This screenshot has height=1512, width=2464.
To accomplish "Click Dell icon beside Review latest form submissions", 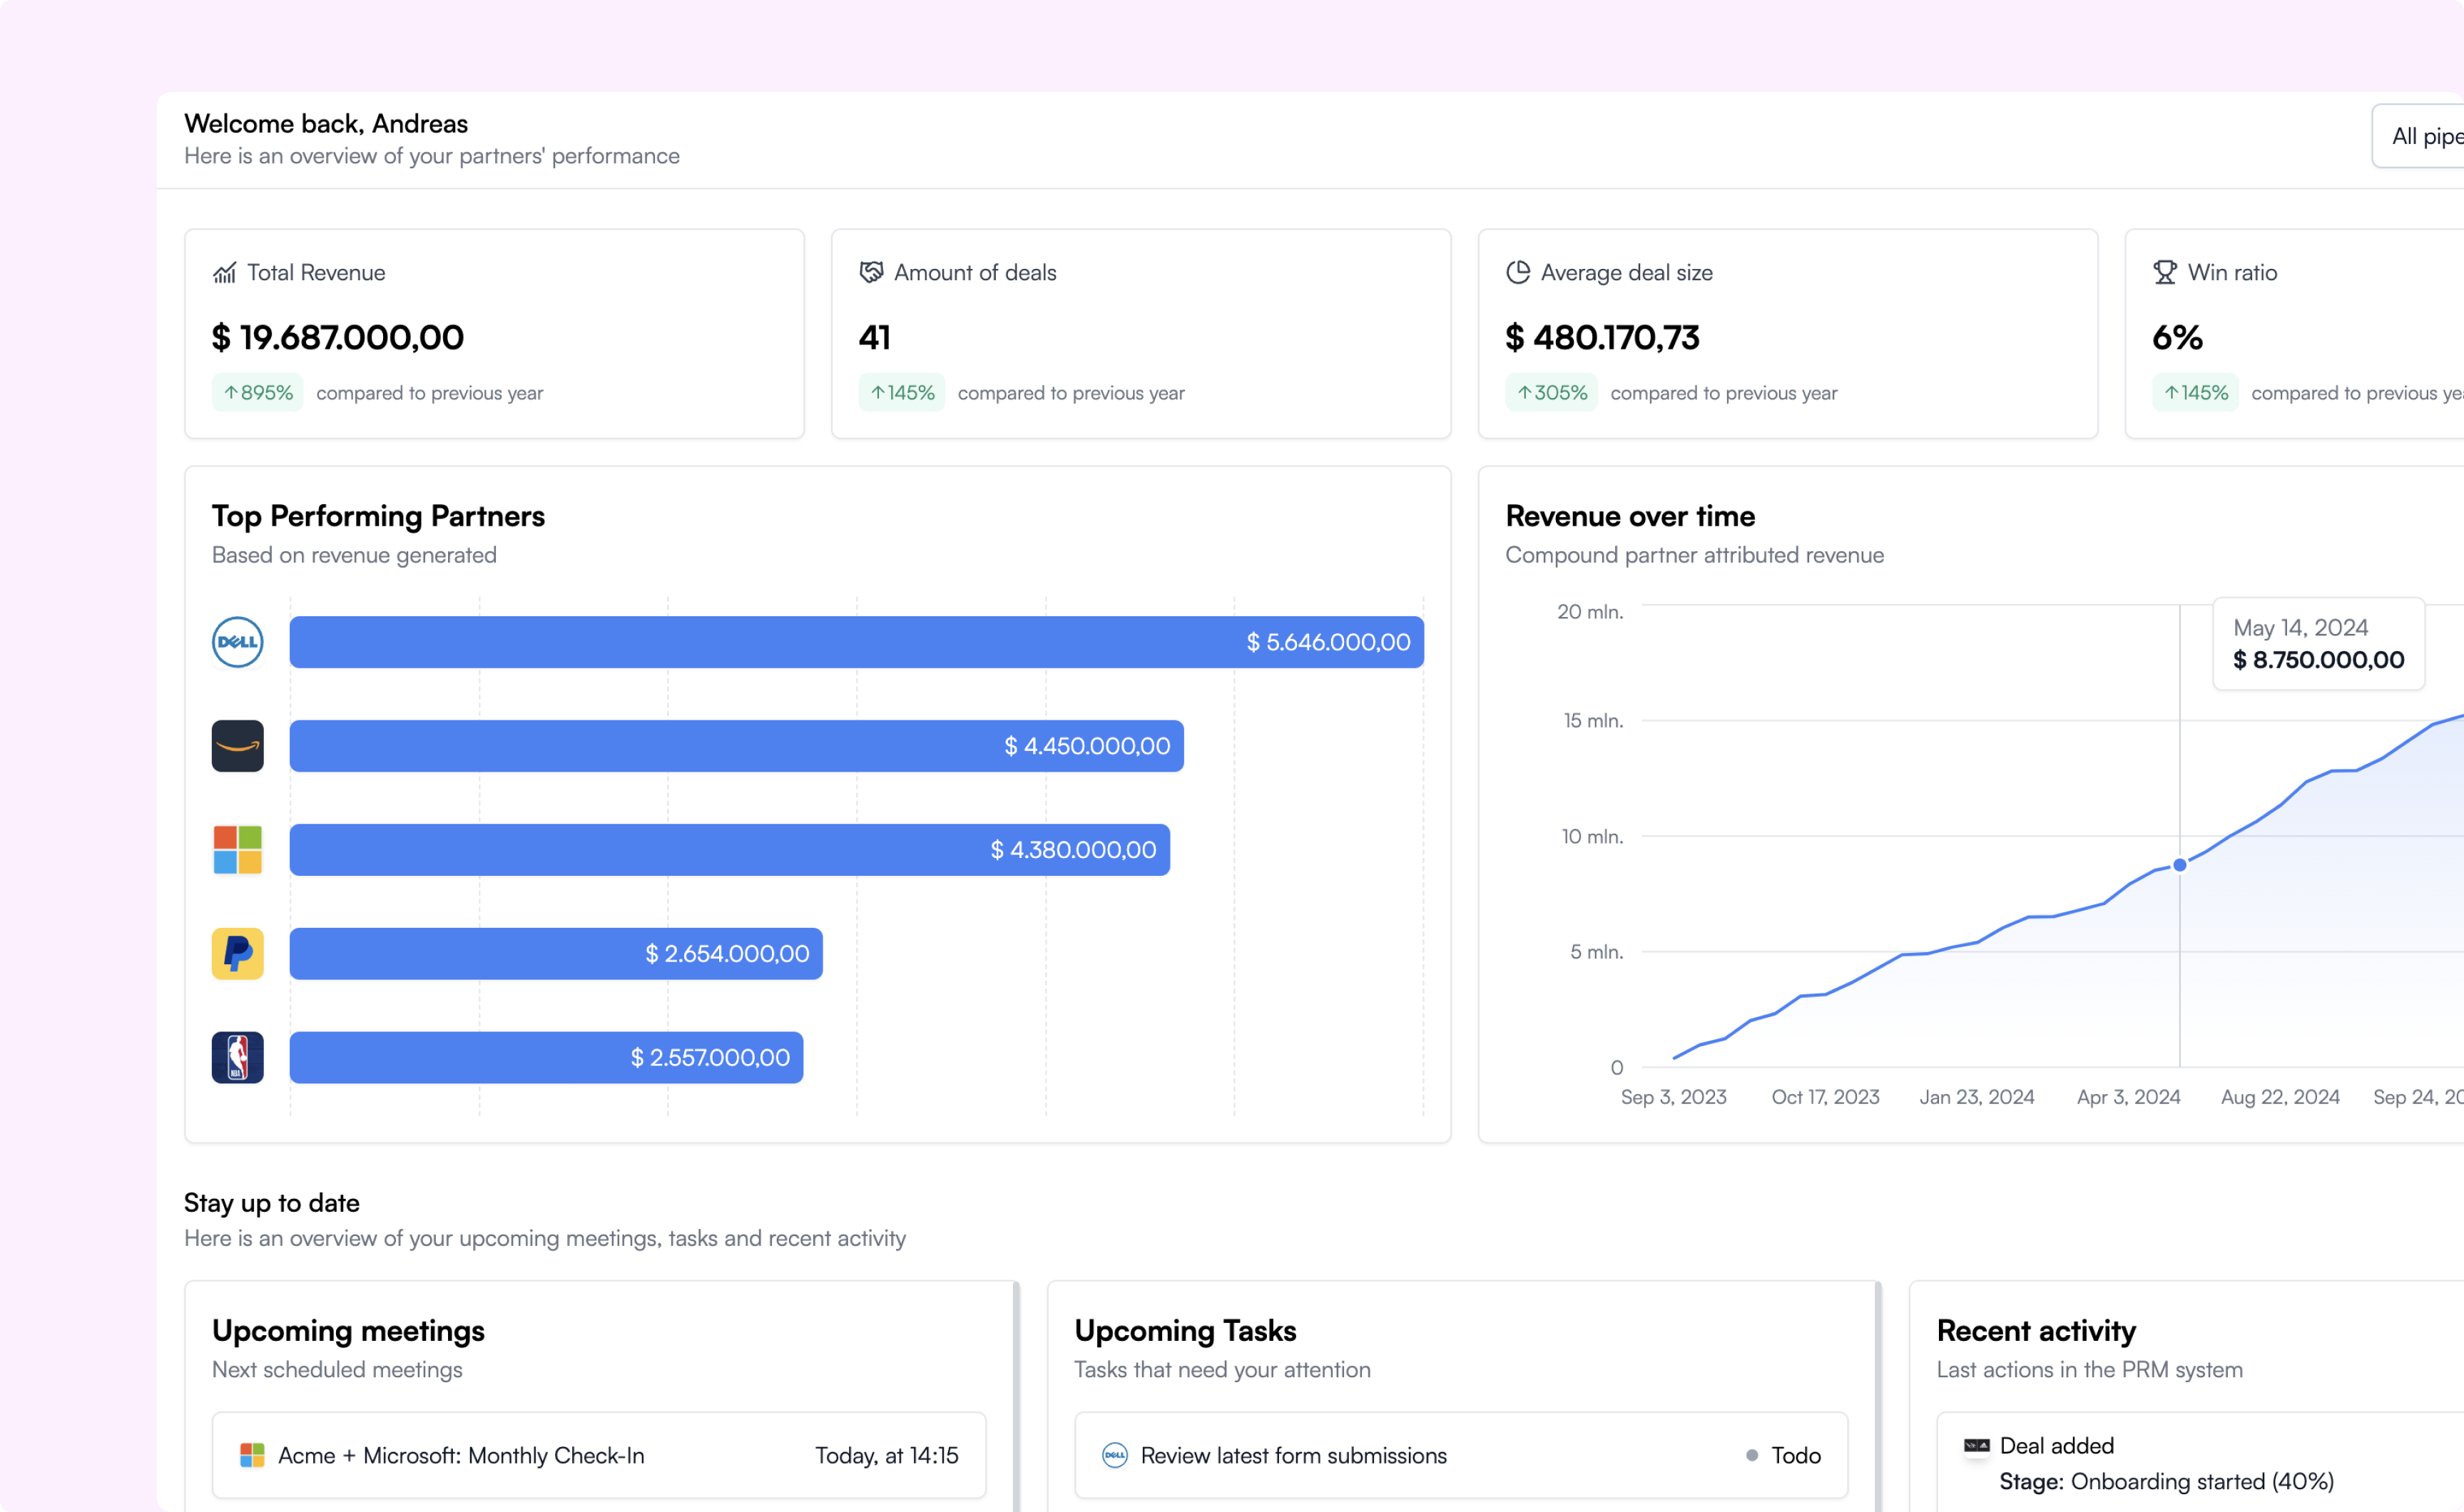I will point(1115,1456).
